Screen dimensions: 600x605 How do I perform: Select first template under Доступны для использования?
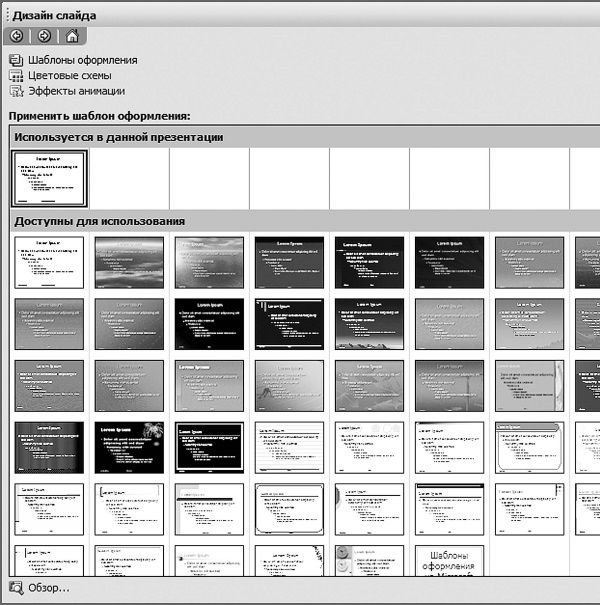49,263
